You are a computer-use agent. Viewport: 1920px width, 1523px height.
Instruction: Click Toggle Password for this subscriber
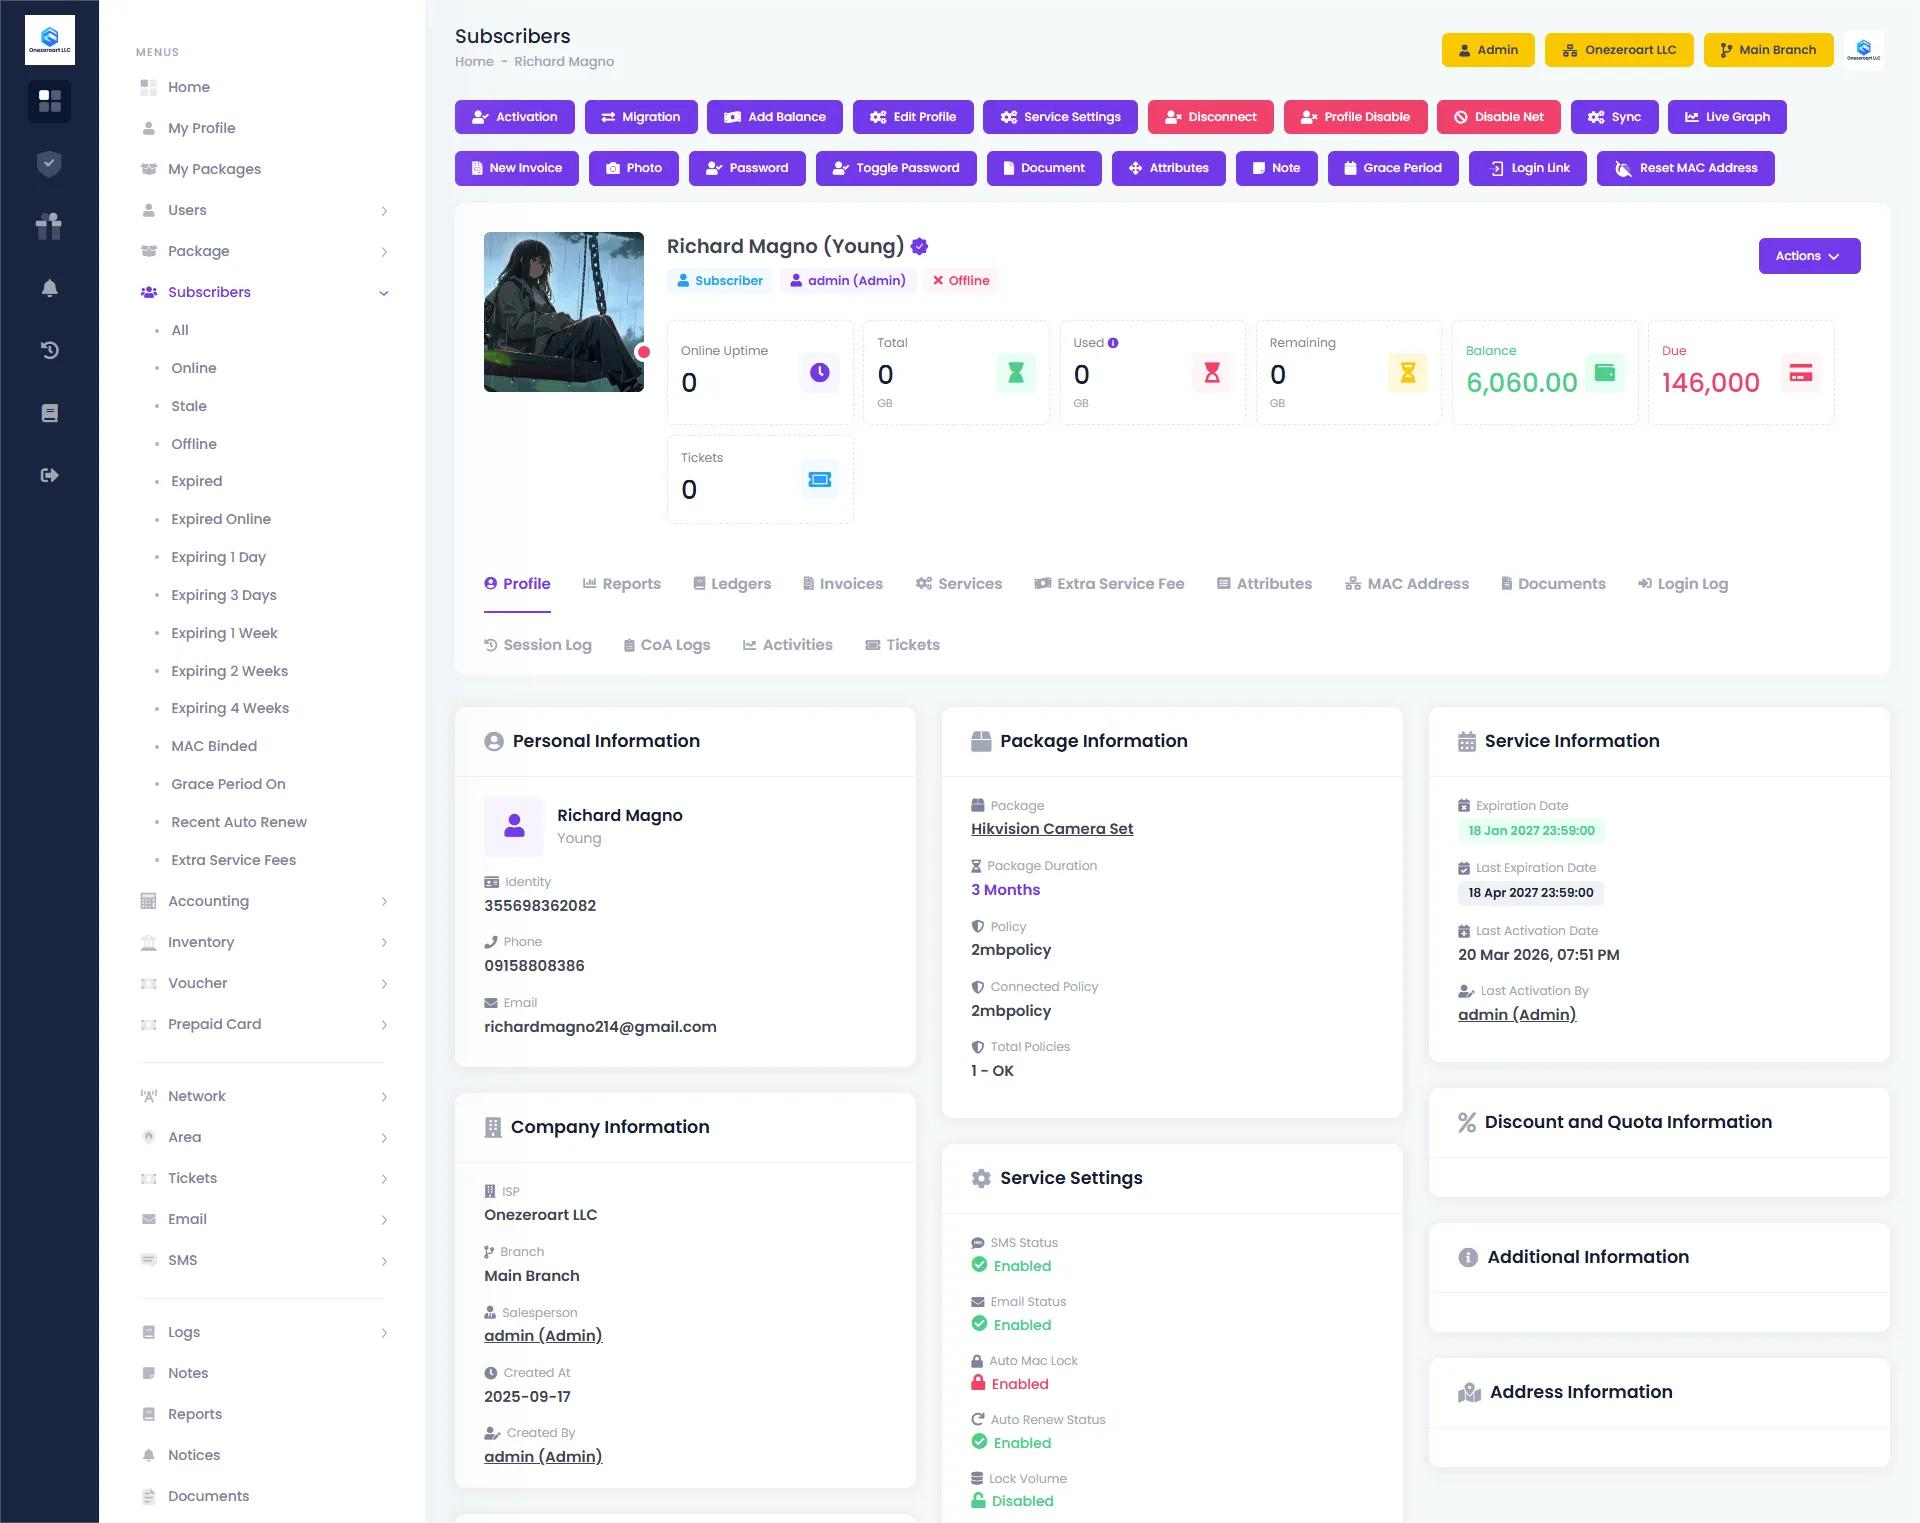click(x=896, y=167)
